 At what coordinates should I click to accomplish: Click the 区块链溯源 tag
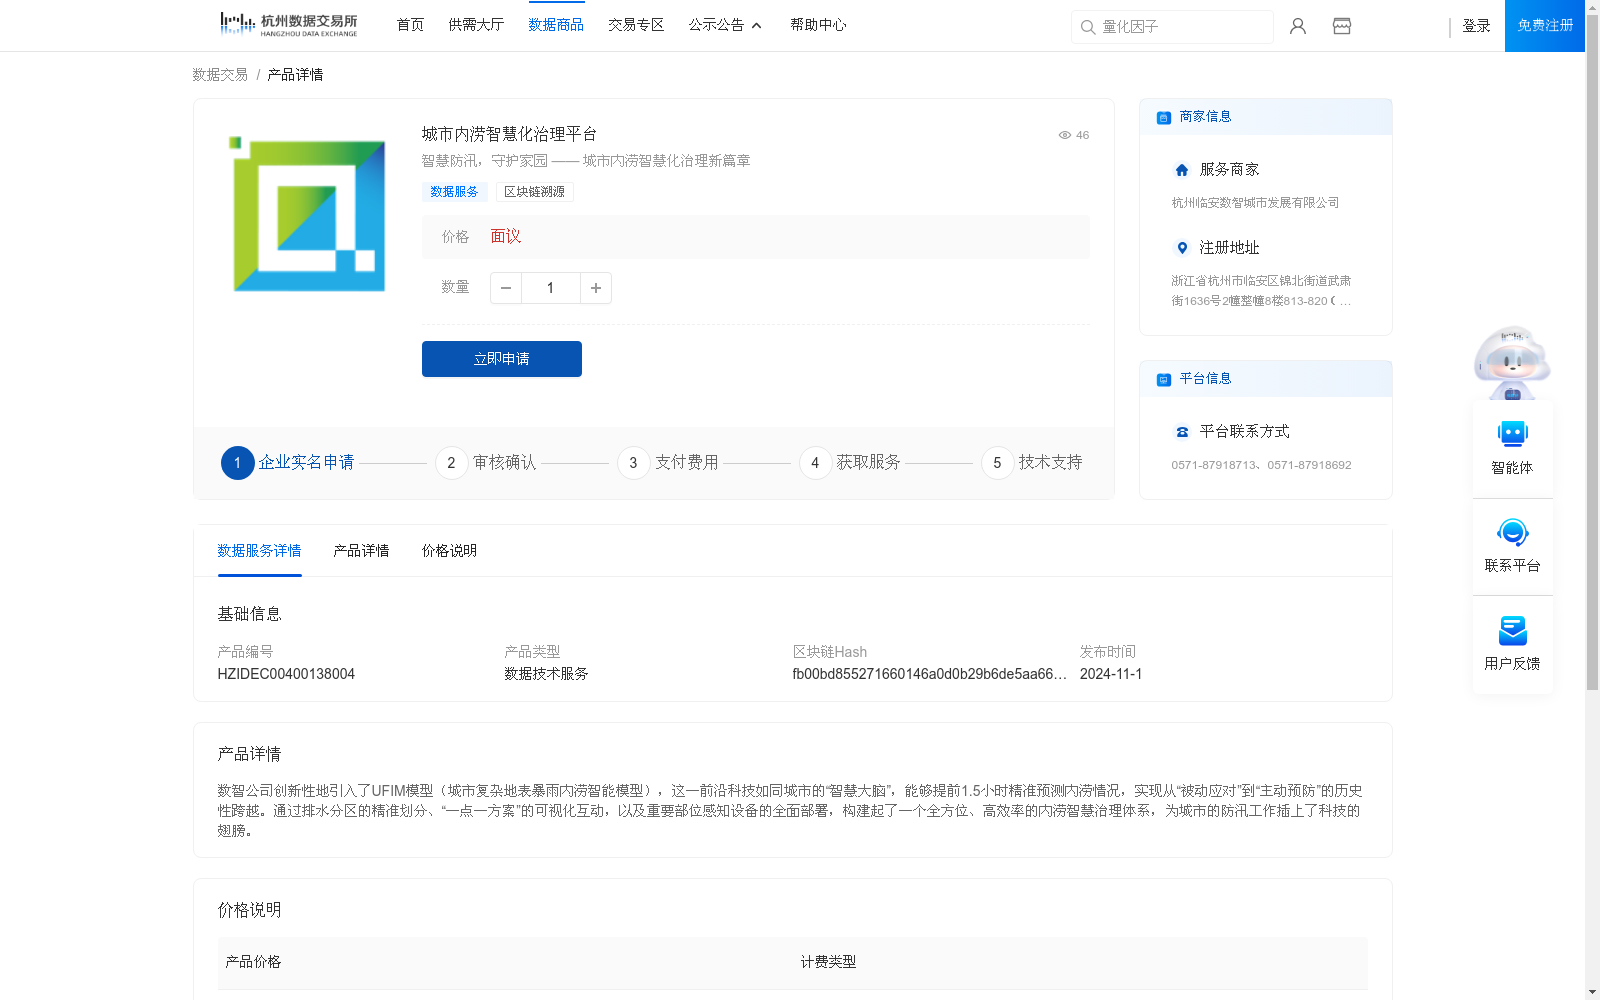pos(534,192)
